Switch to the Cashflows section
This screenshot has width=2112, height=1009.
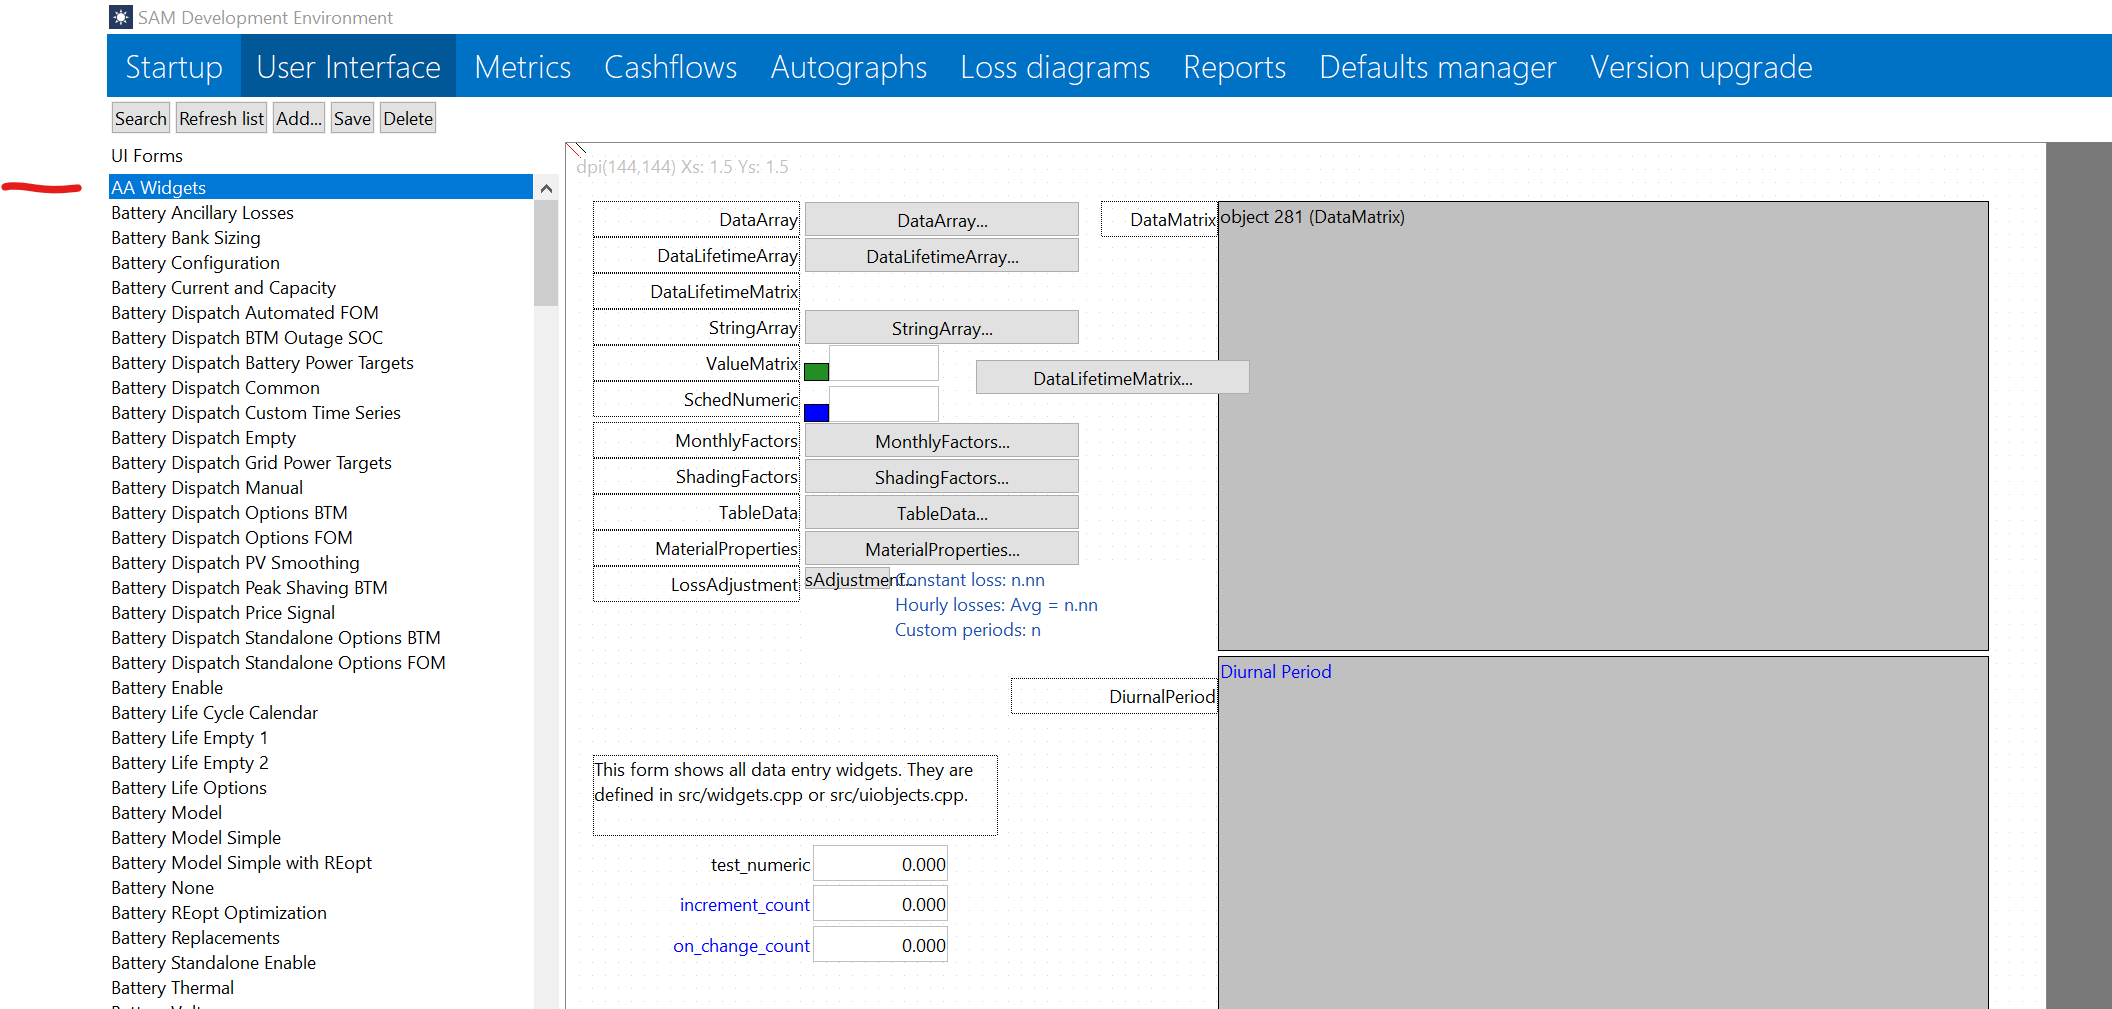(670, 66)
